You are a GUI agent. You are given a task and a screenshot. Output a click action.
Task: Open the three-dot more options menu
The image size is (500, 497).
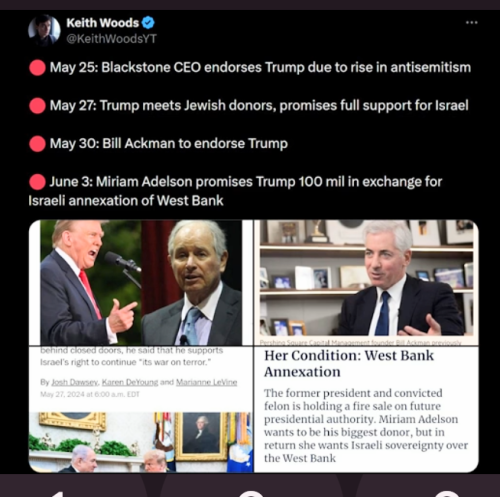(x=472, y=23)
